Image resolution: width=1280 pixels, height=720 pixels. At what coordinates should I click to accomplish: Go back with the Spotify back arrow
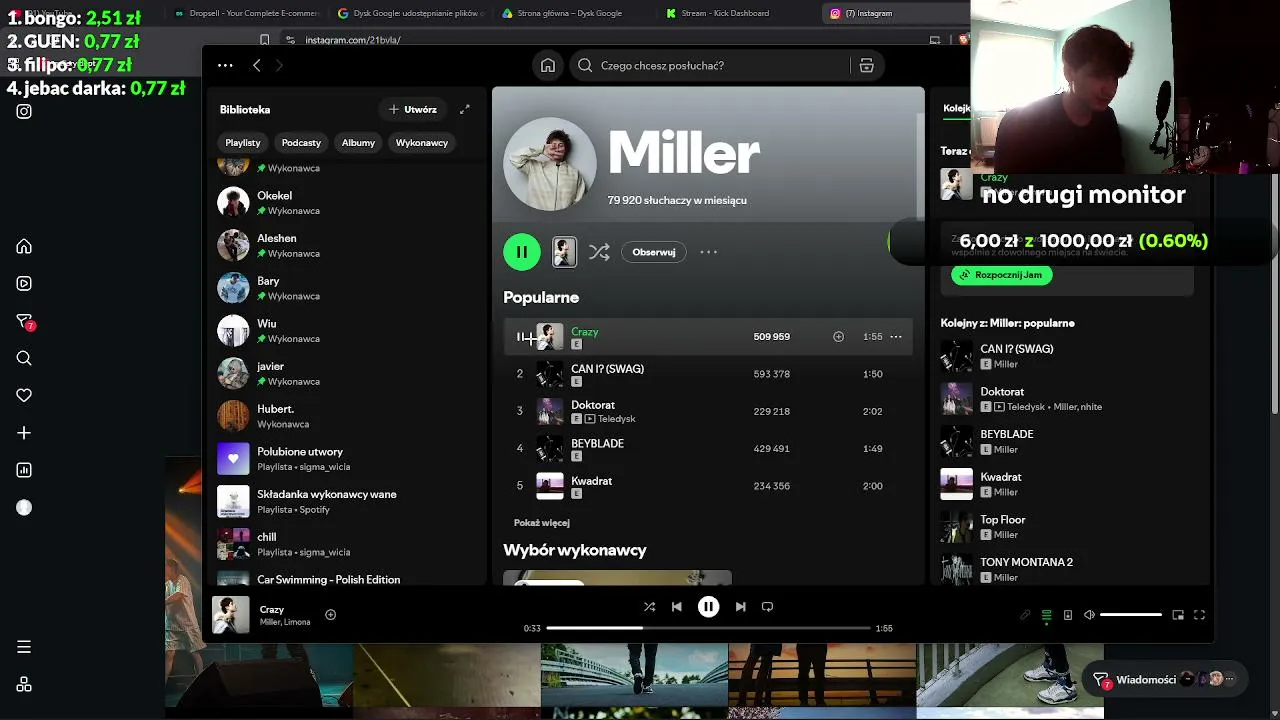click(257, 65)
